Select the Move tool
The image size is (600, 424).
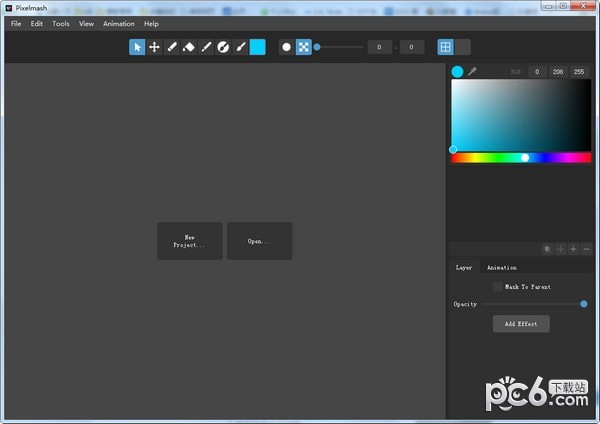click(x=154, y=47)
